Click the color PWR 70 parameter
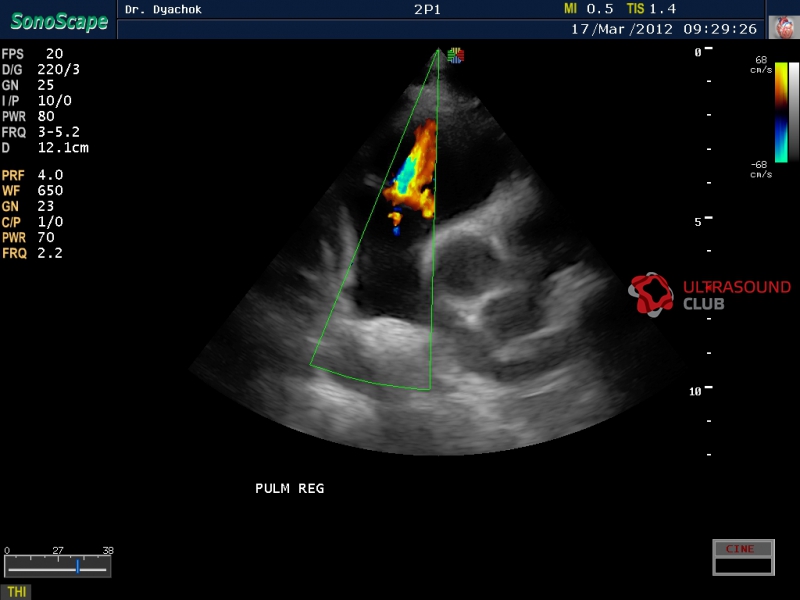 click(28, 238)
